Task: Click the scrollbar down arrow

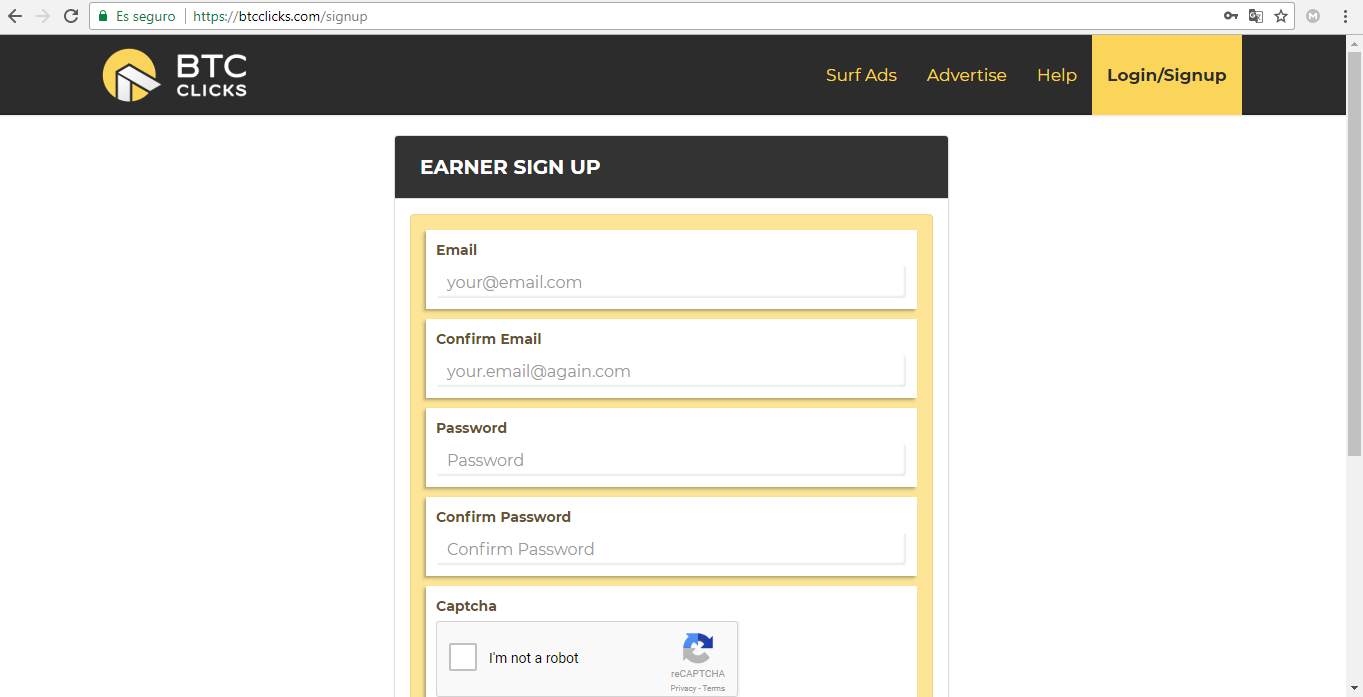Action: (x=1354, y=689)
